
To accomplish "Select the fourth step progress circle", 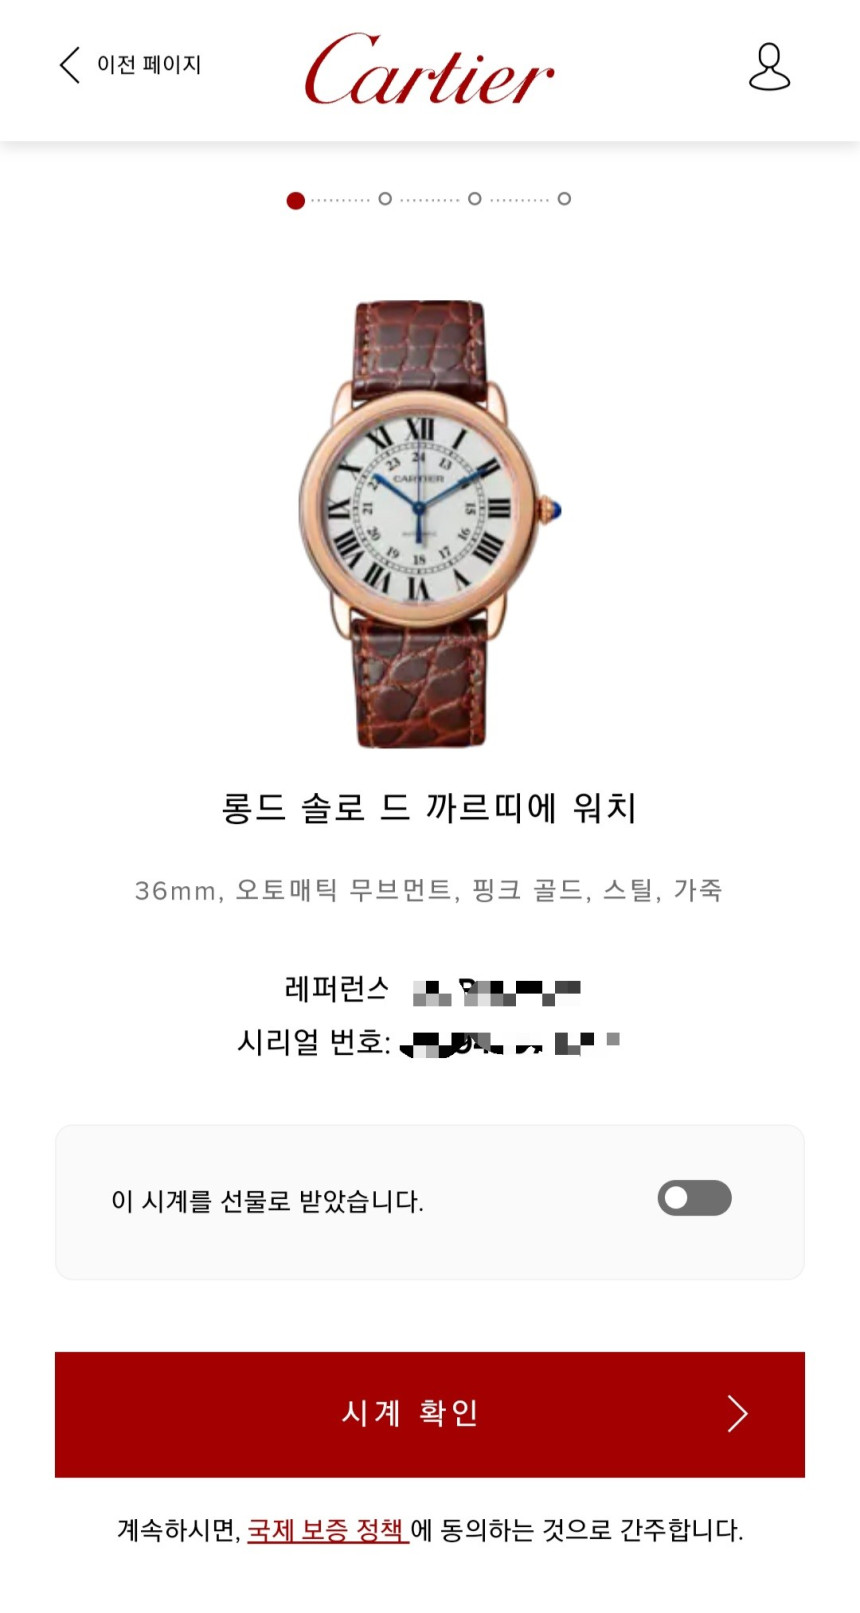I will [x=564, y=199].
